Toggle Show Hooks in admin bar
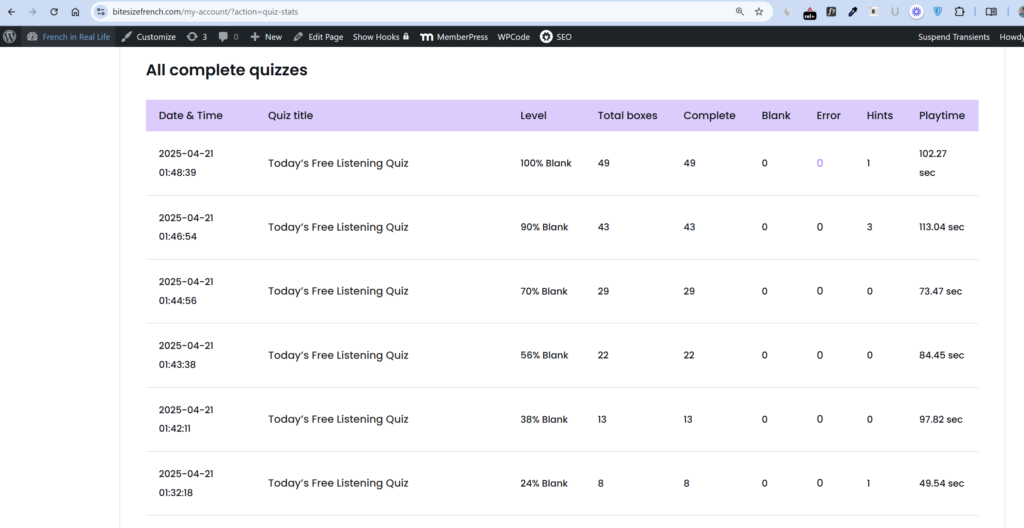Image resolution: width=1024 pixels, height=528 pixels. tap(381, 37)
